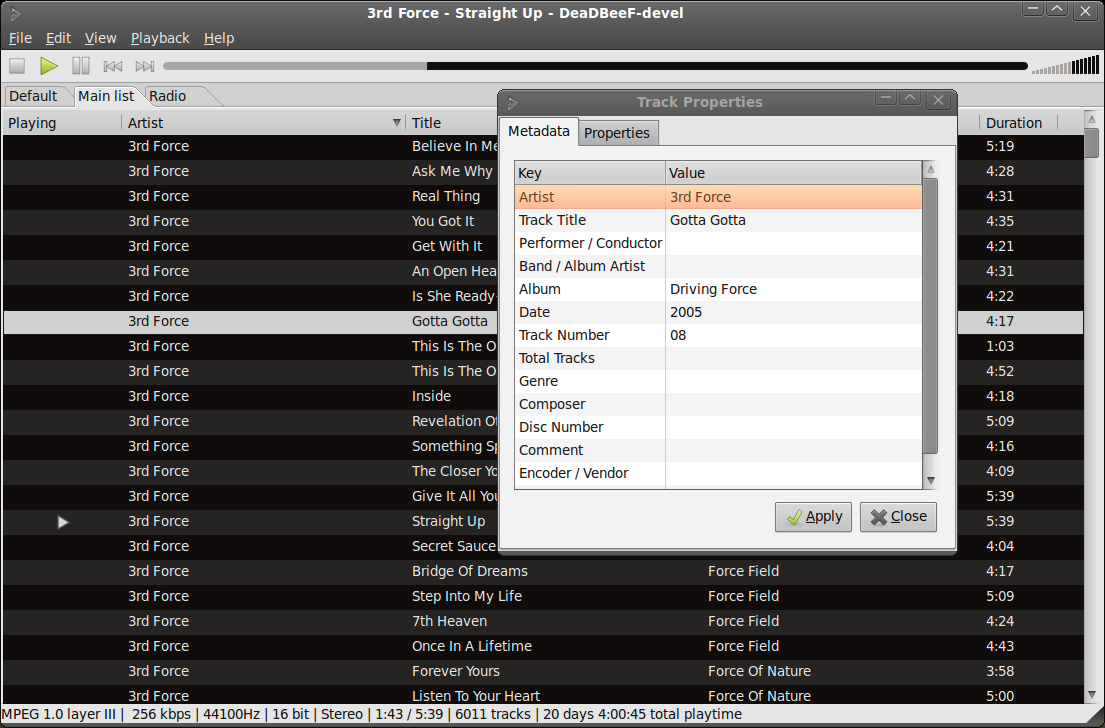Viewport: 1105px width, 728px height.
Task: Switch to the Default playlist tab
Action: (34, 96)
